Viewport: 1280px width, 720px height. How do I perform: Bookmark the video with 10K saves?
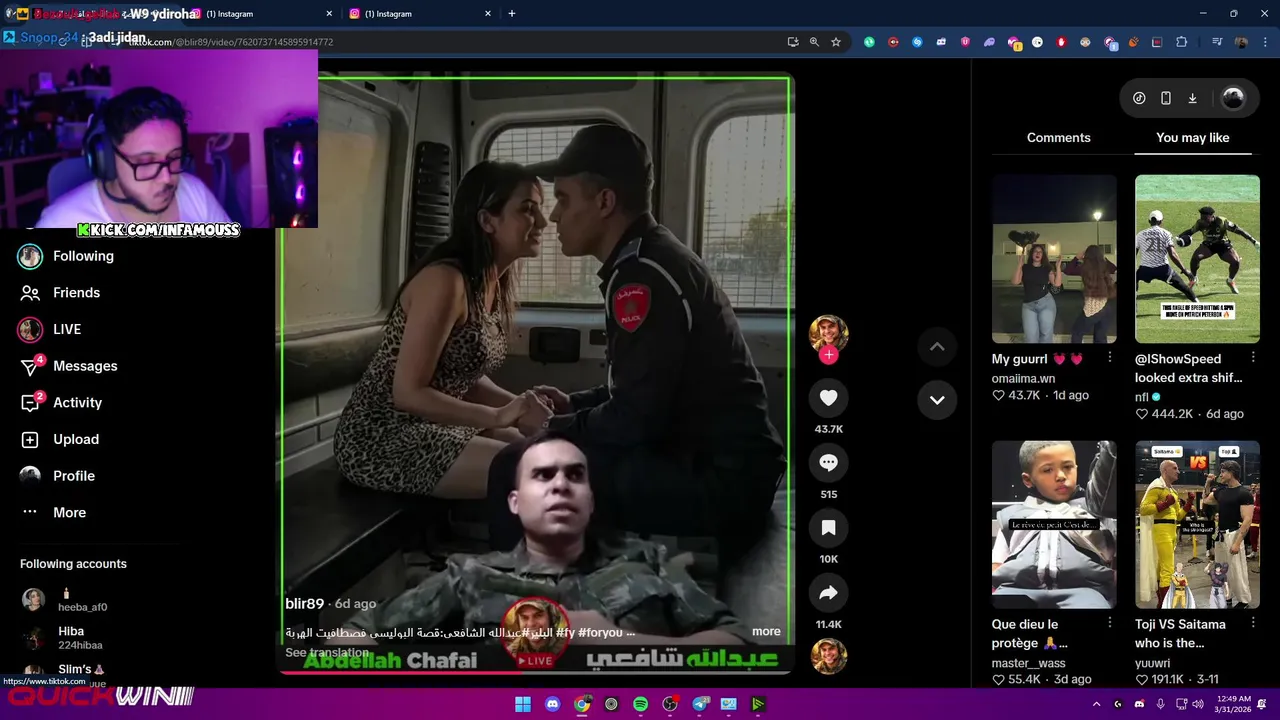828,528
